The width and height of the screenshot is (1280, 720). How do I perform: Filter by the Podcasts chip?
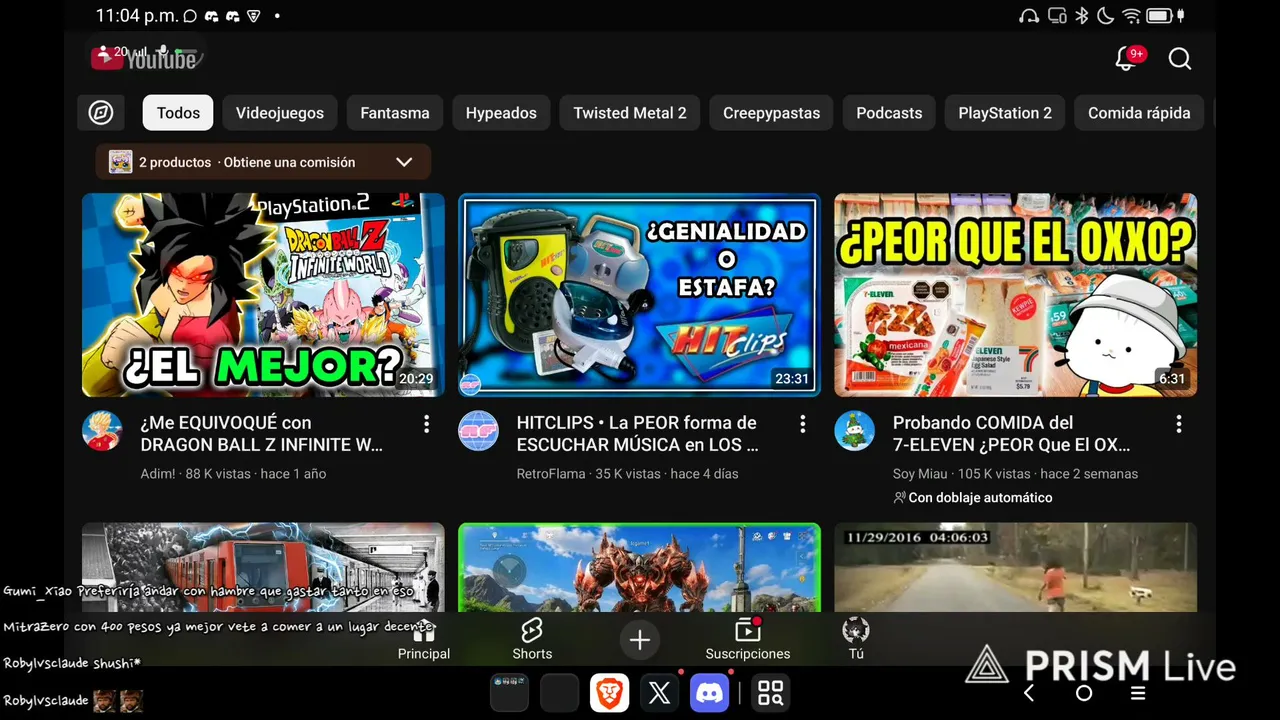[889, 113]
